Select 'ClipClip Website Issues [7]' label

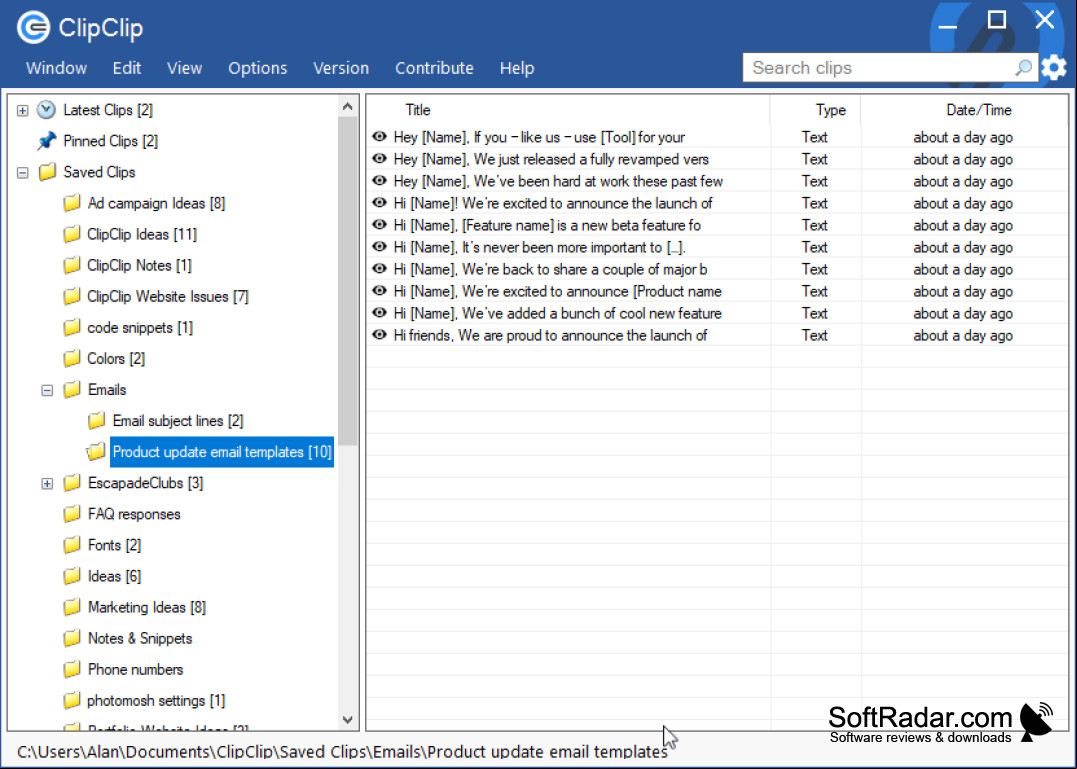[x=168, y=297]
